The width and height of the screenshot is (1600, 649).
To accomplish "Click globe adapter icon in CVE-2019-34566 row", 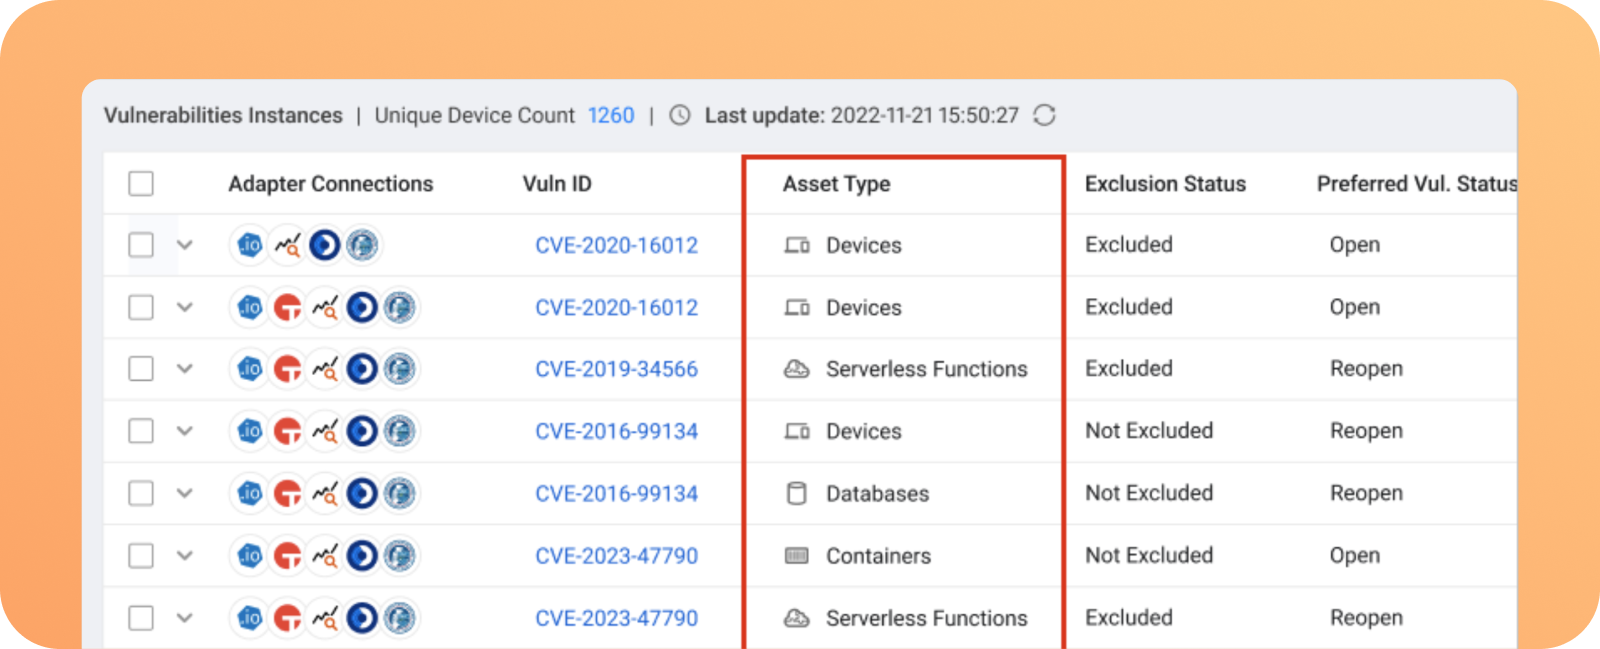I will pos(400,369).
